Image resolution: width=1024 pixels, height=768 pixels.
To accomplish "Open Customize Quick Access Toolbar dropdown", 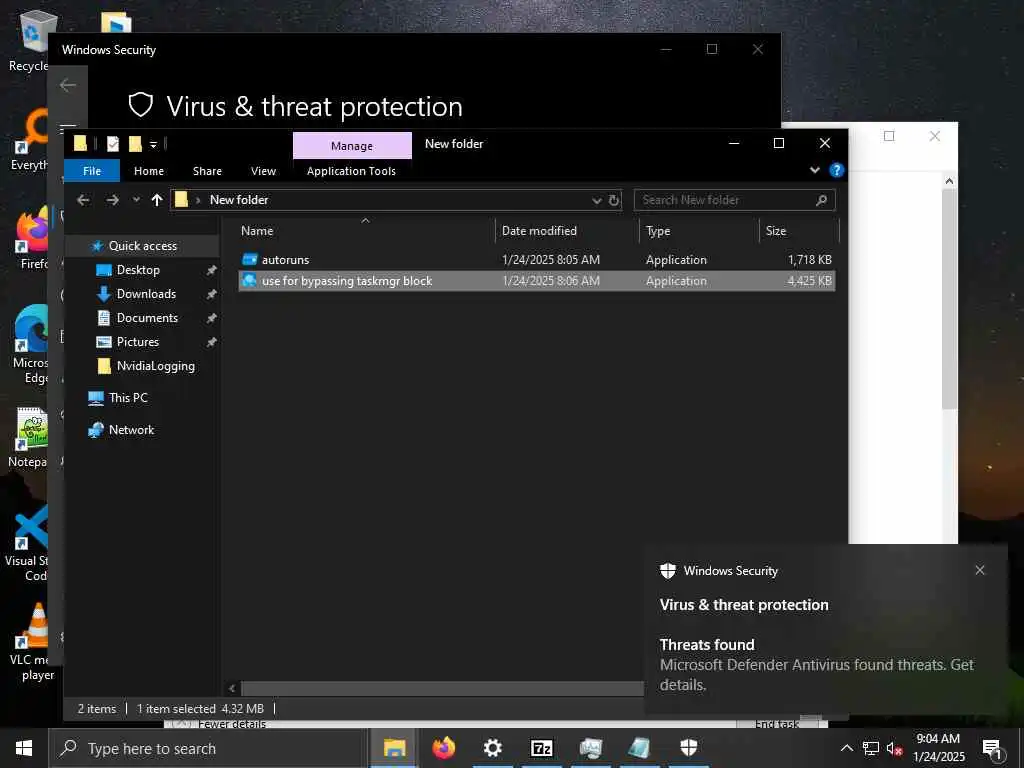I will point(153,144).
